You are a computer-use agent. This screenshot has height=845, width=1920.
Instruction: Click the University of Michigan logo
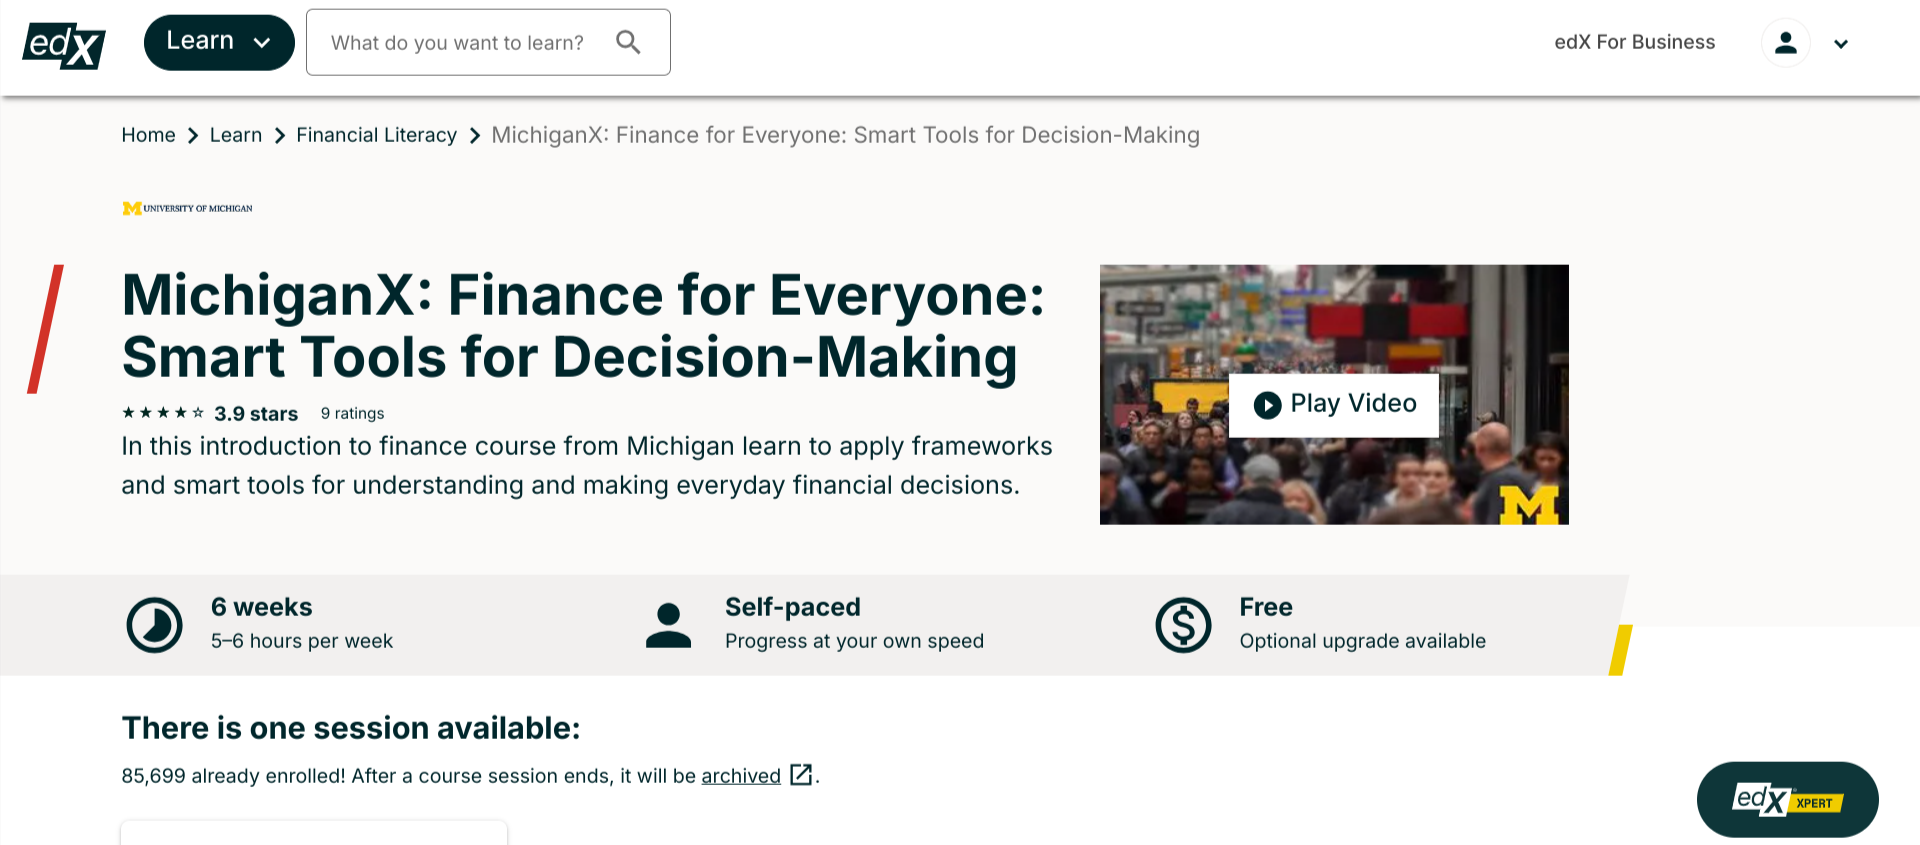click(x=187, y=208)
